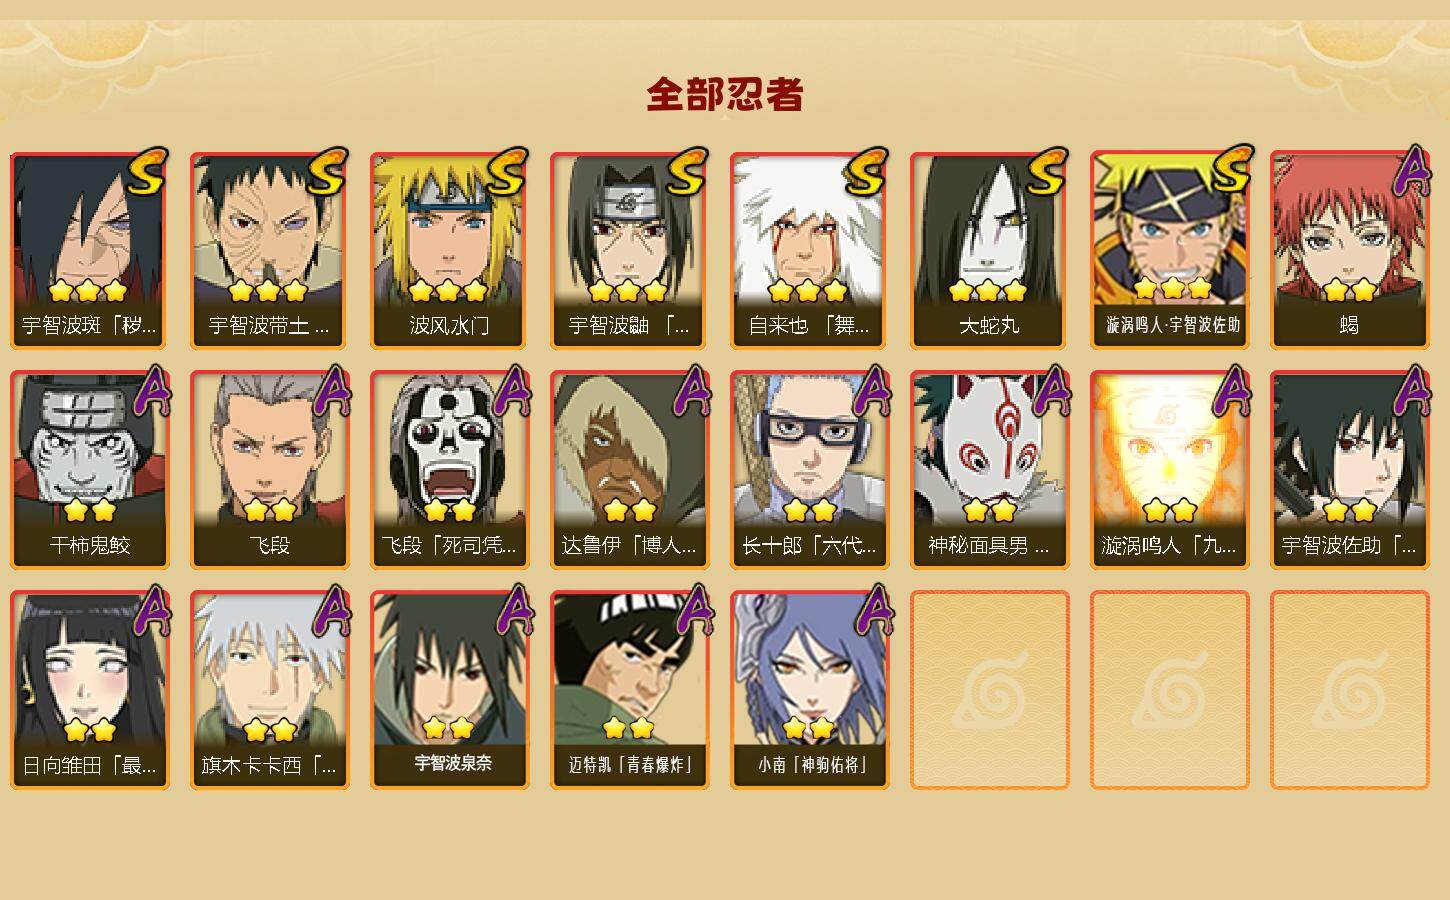This screenshot has height=900, width=1450.
Task: Select the 神秘面具男 fox-mask card
Action: [x=989, y=470]
